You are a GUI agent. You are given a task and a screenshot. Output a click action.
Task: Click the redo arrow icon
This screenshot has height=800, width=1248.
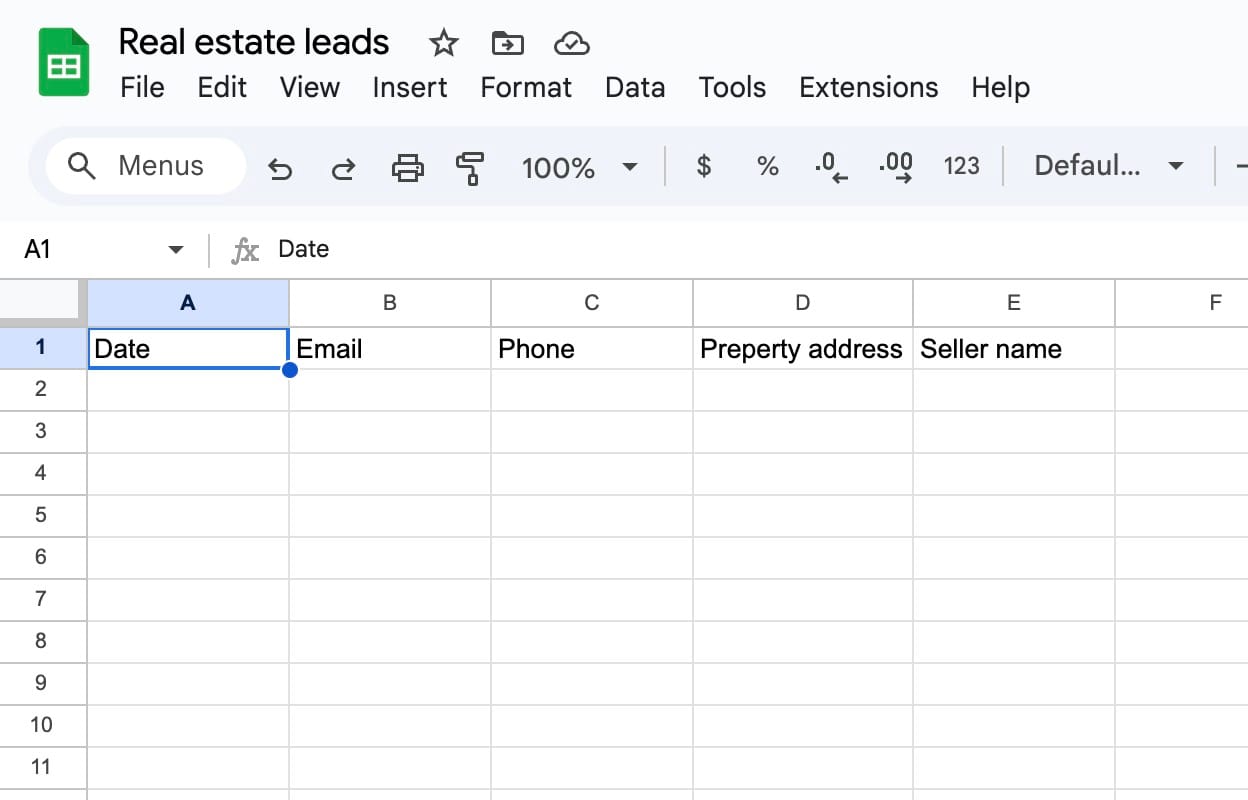(343, 168)
